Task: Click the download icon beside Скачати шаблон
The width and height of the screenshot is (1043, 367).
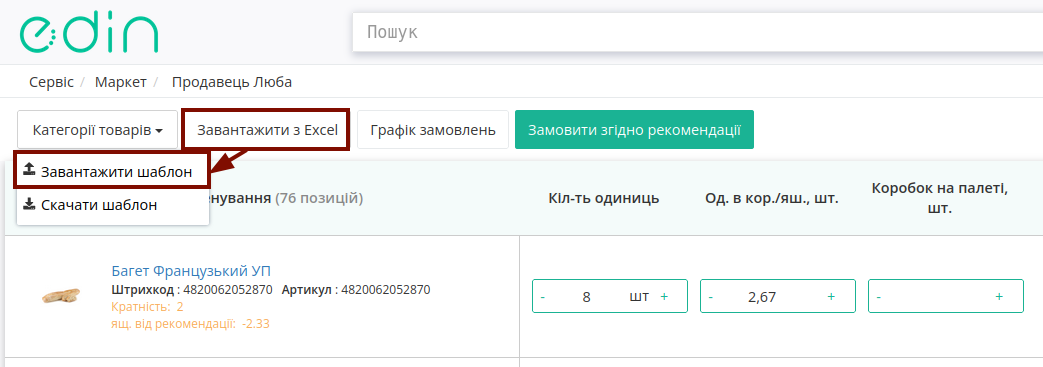Action: (29, 204)
